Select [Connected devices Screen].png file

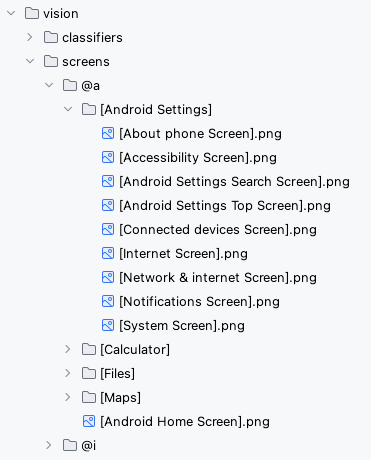[x=218, y=230]
